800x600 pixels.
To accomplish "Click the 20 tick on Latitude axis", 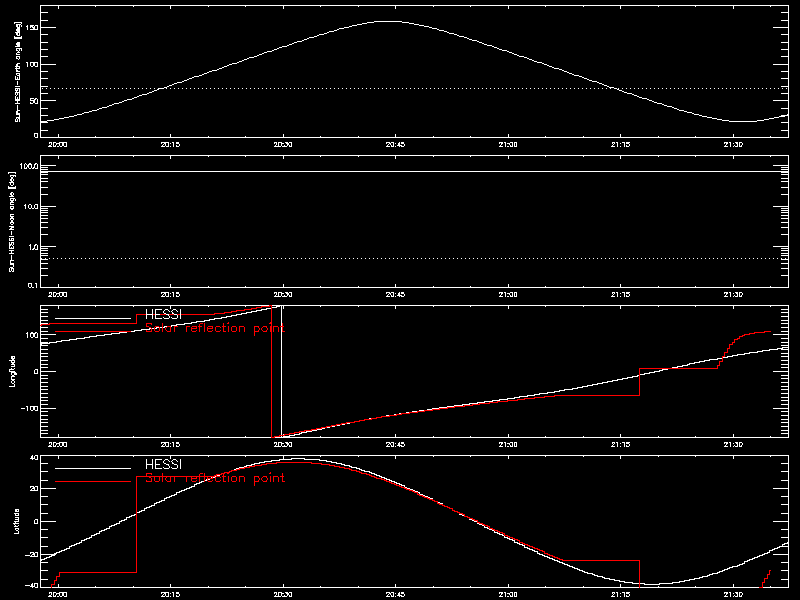I will 34,489.
